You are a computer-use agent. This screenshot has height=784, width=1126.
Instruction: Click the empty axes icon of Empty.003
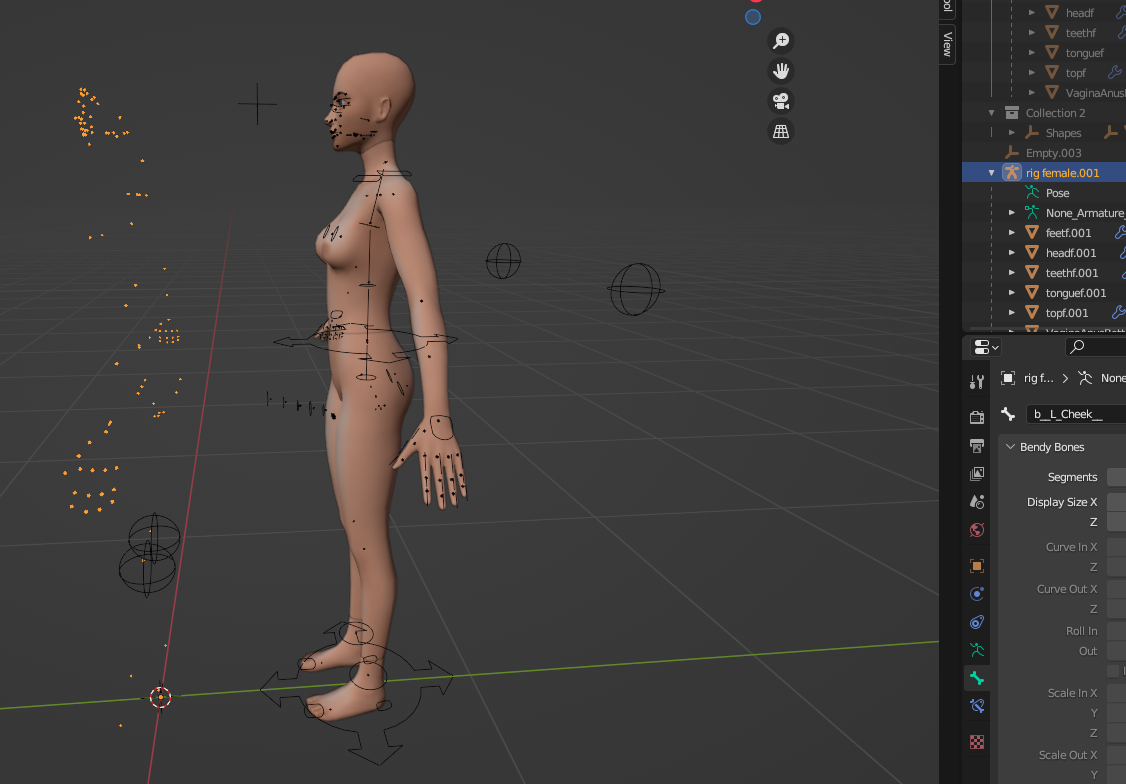tap(1012, 152)
